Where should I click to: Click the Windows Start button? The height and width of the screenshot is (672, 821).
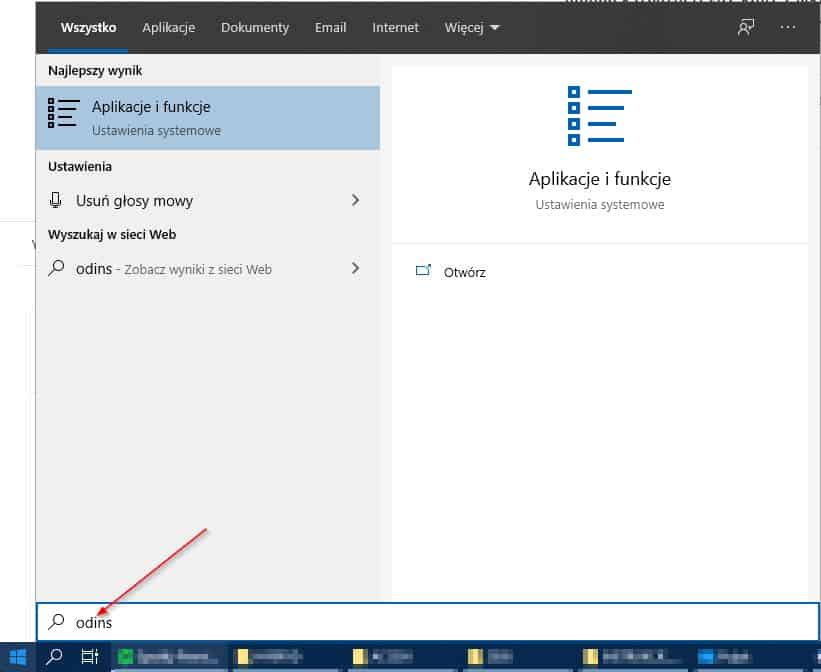tap(20, 657)
